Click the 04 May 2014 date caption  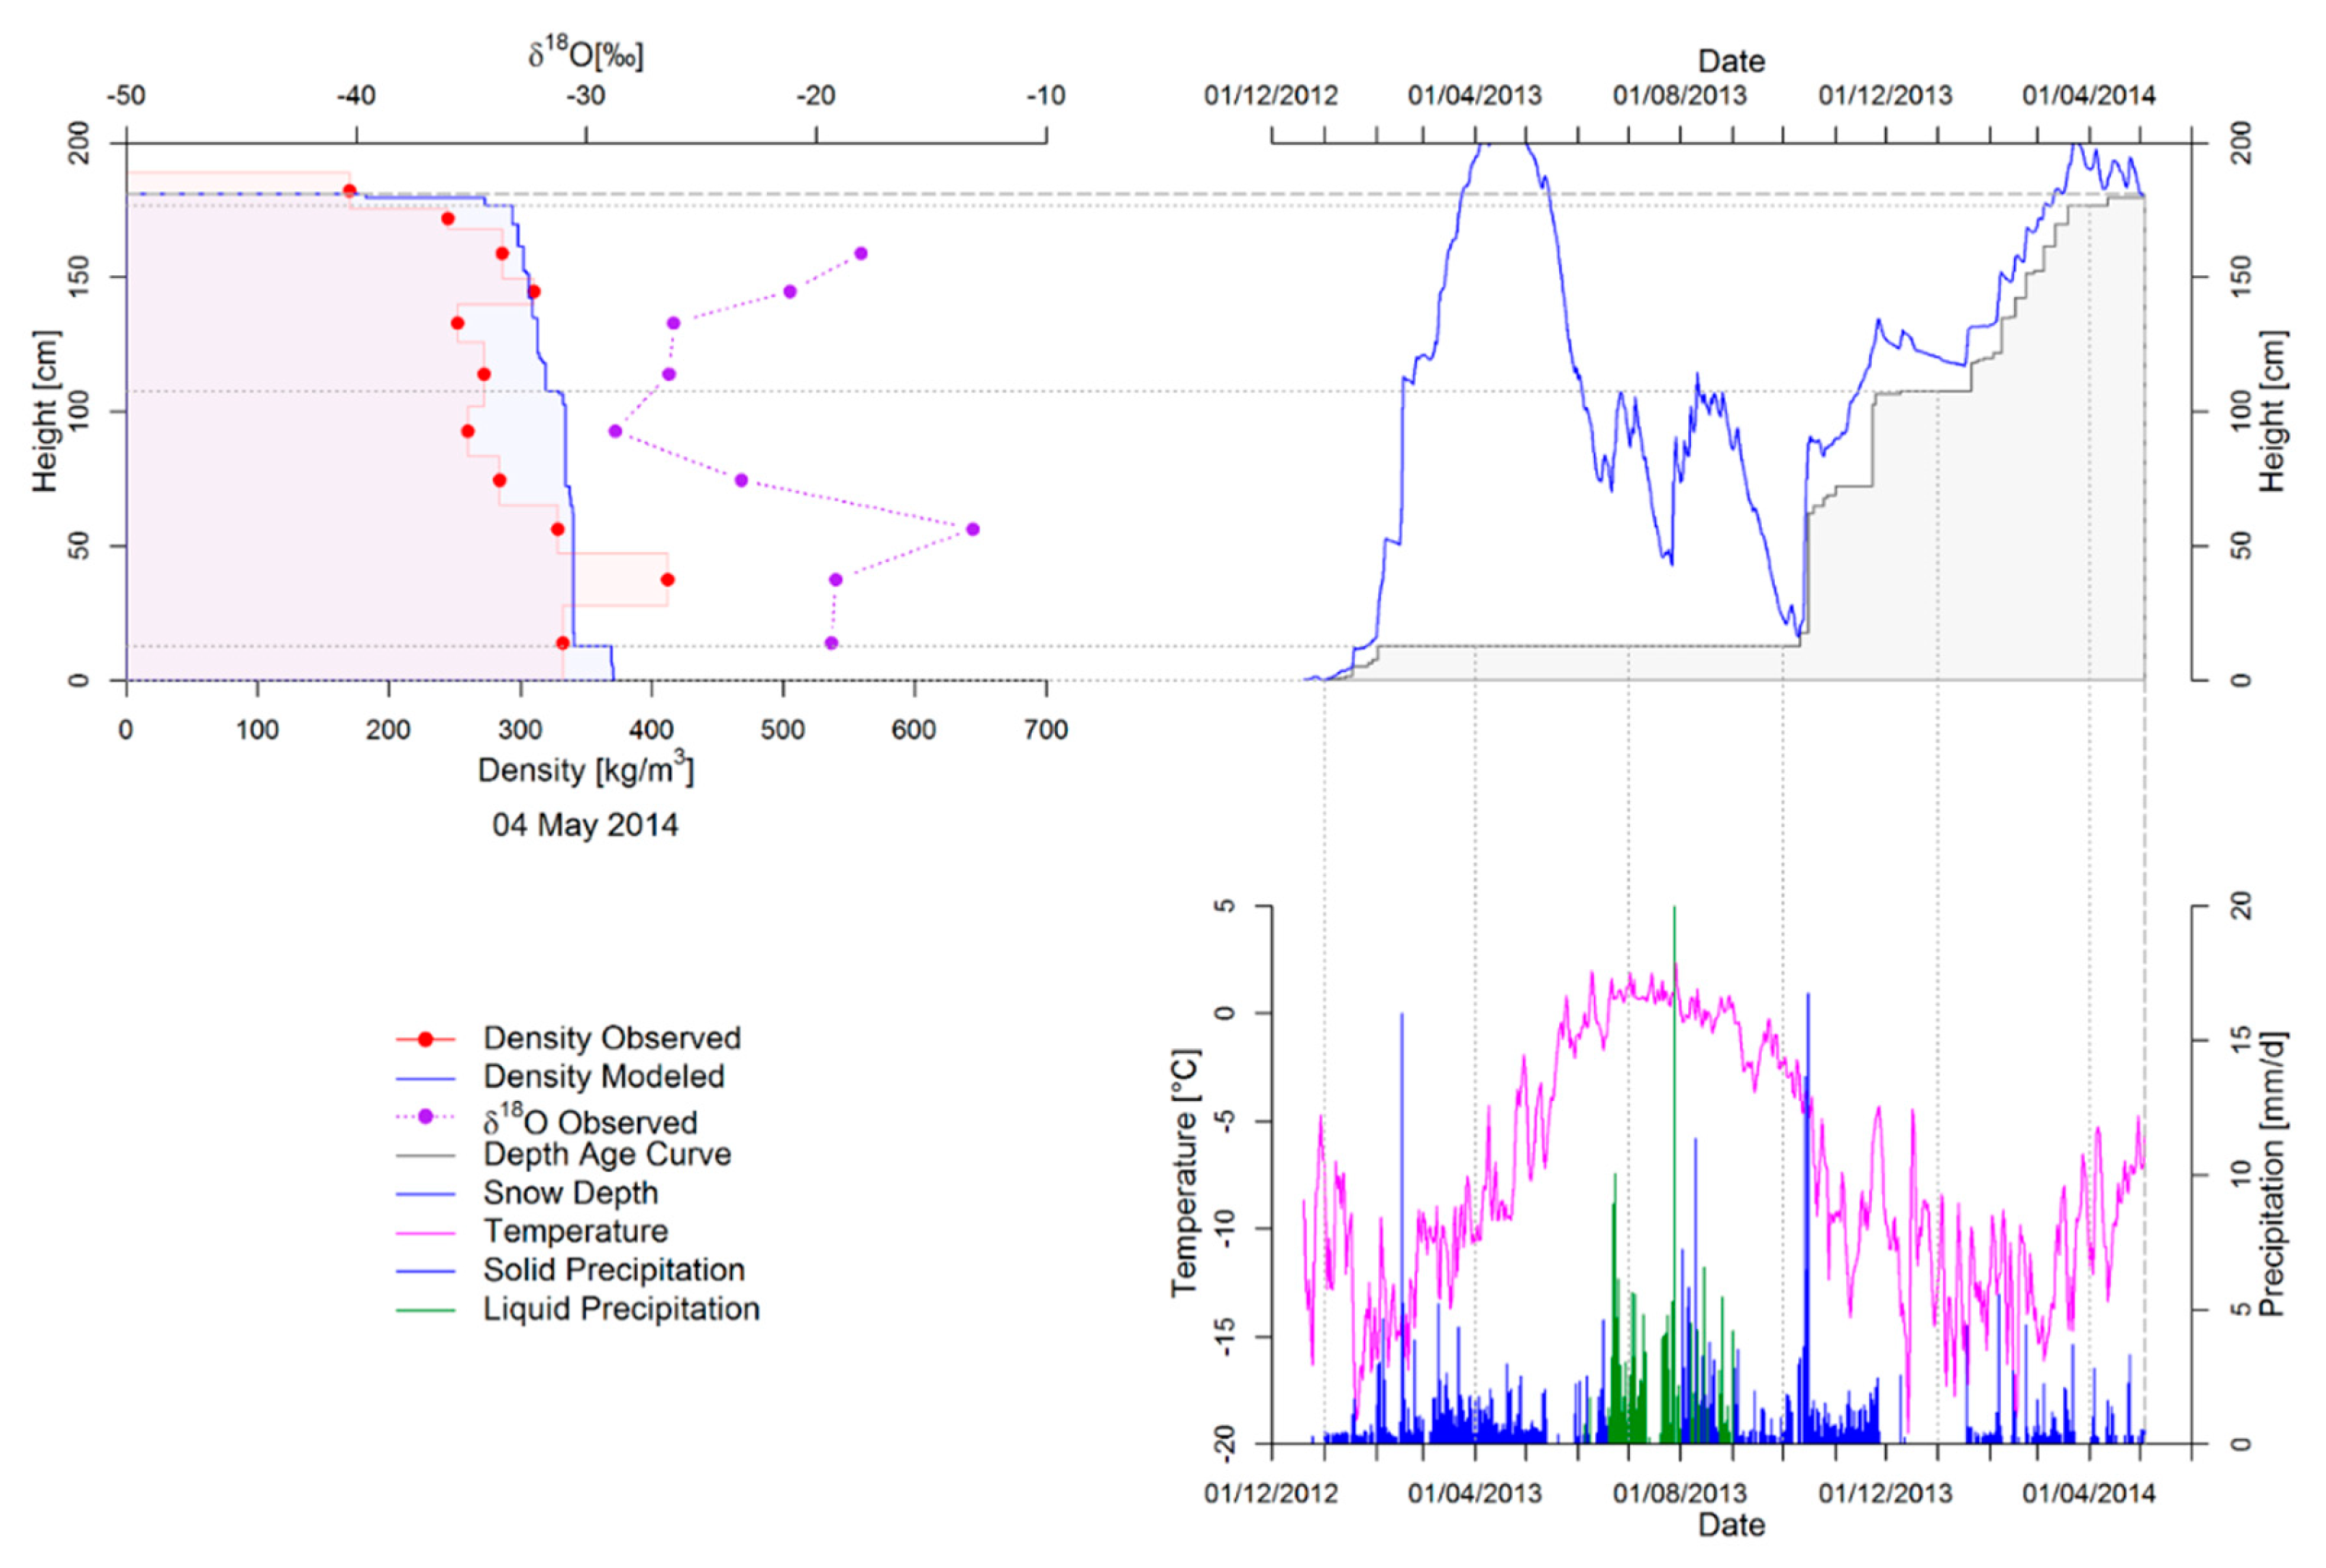585,825
